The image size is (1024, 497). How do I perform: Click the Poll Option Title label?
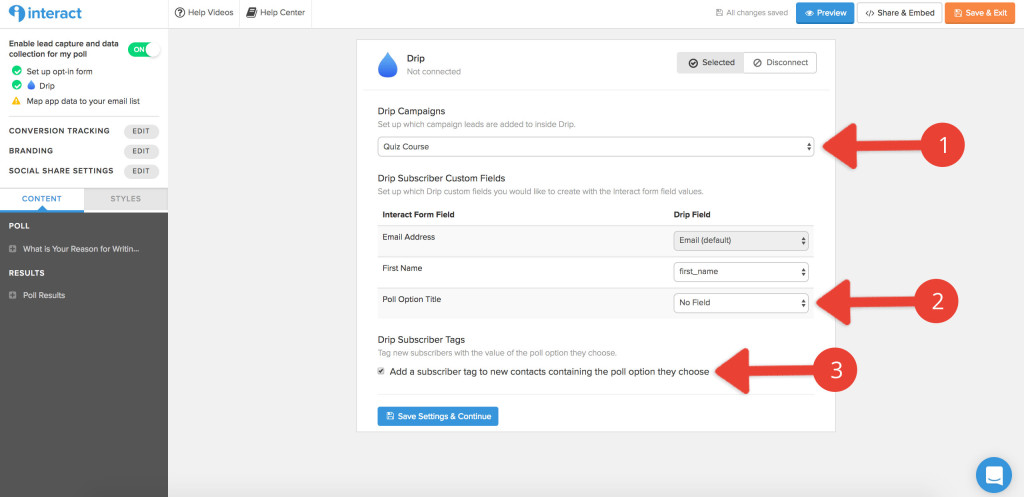[411, 300]
